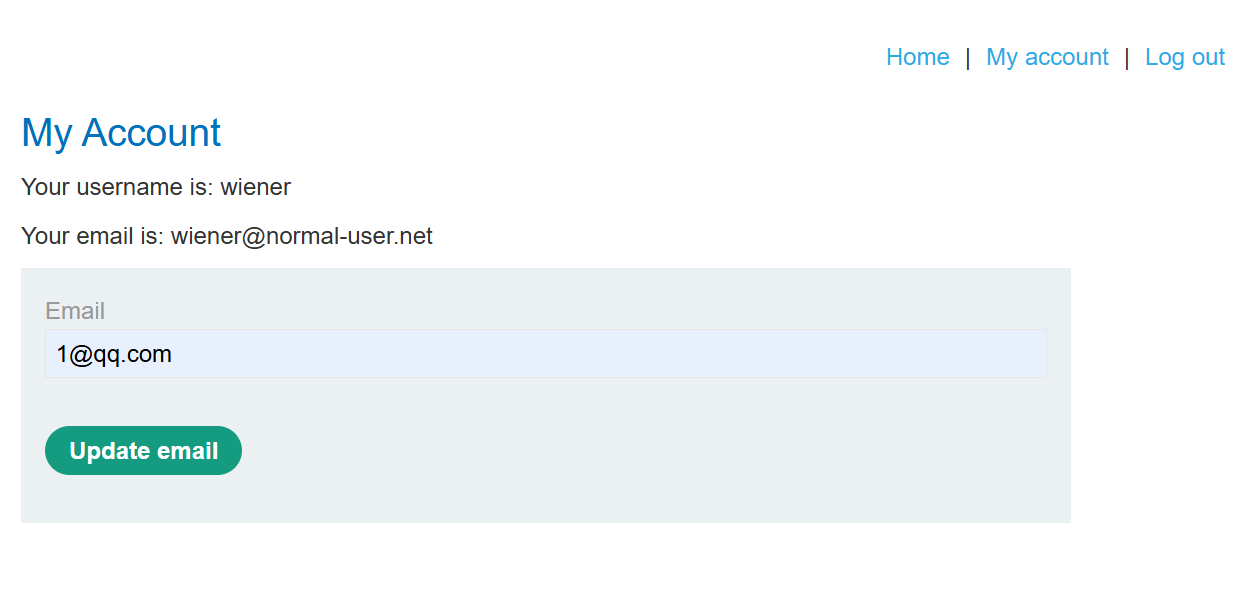Click the username value wiener
The image size is (1249, 594).
256,187
